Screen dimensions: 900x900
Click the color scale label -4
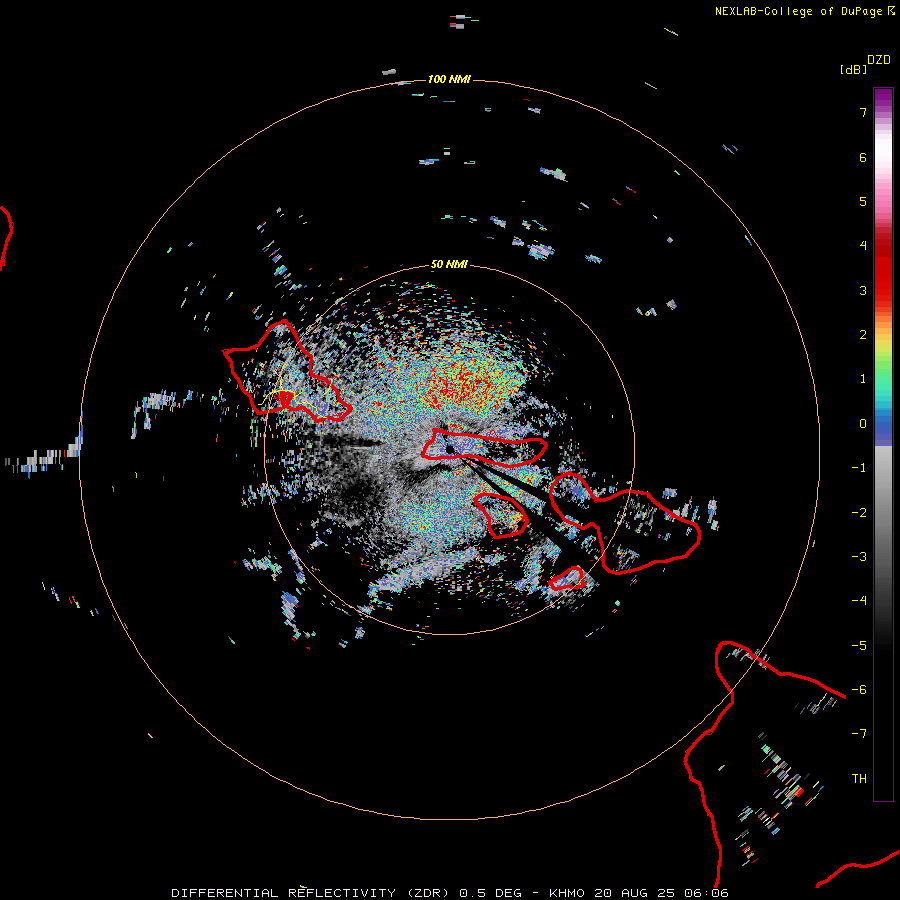(859, 601)
